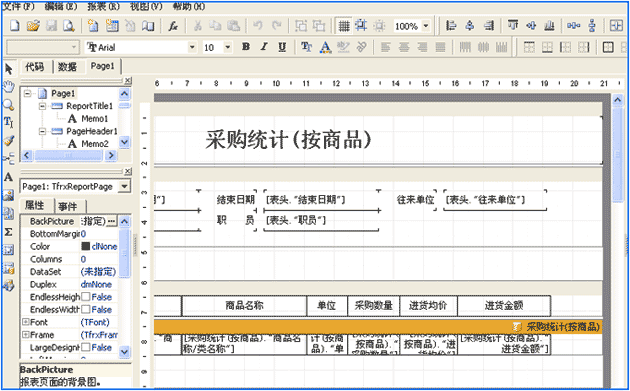This screenshot has width=630, height=391.
Task: Open the 文件(F) menu
Action: 19,6
